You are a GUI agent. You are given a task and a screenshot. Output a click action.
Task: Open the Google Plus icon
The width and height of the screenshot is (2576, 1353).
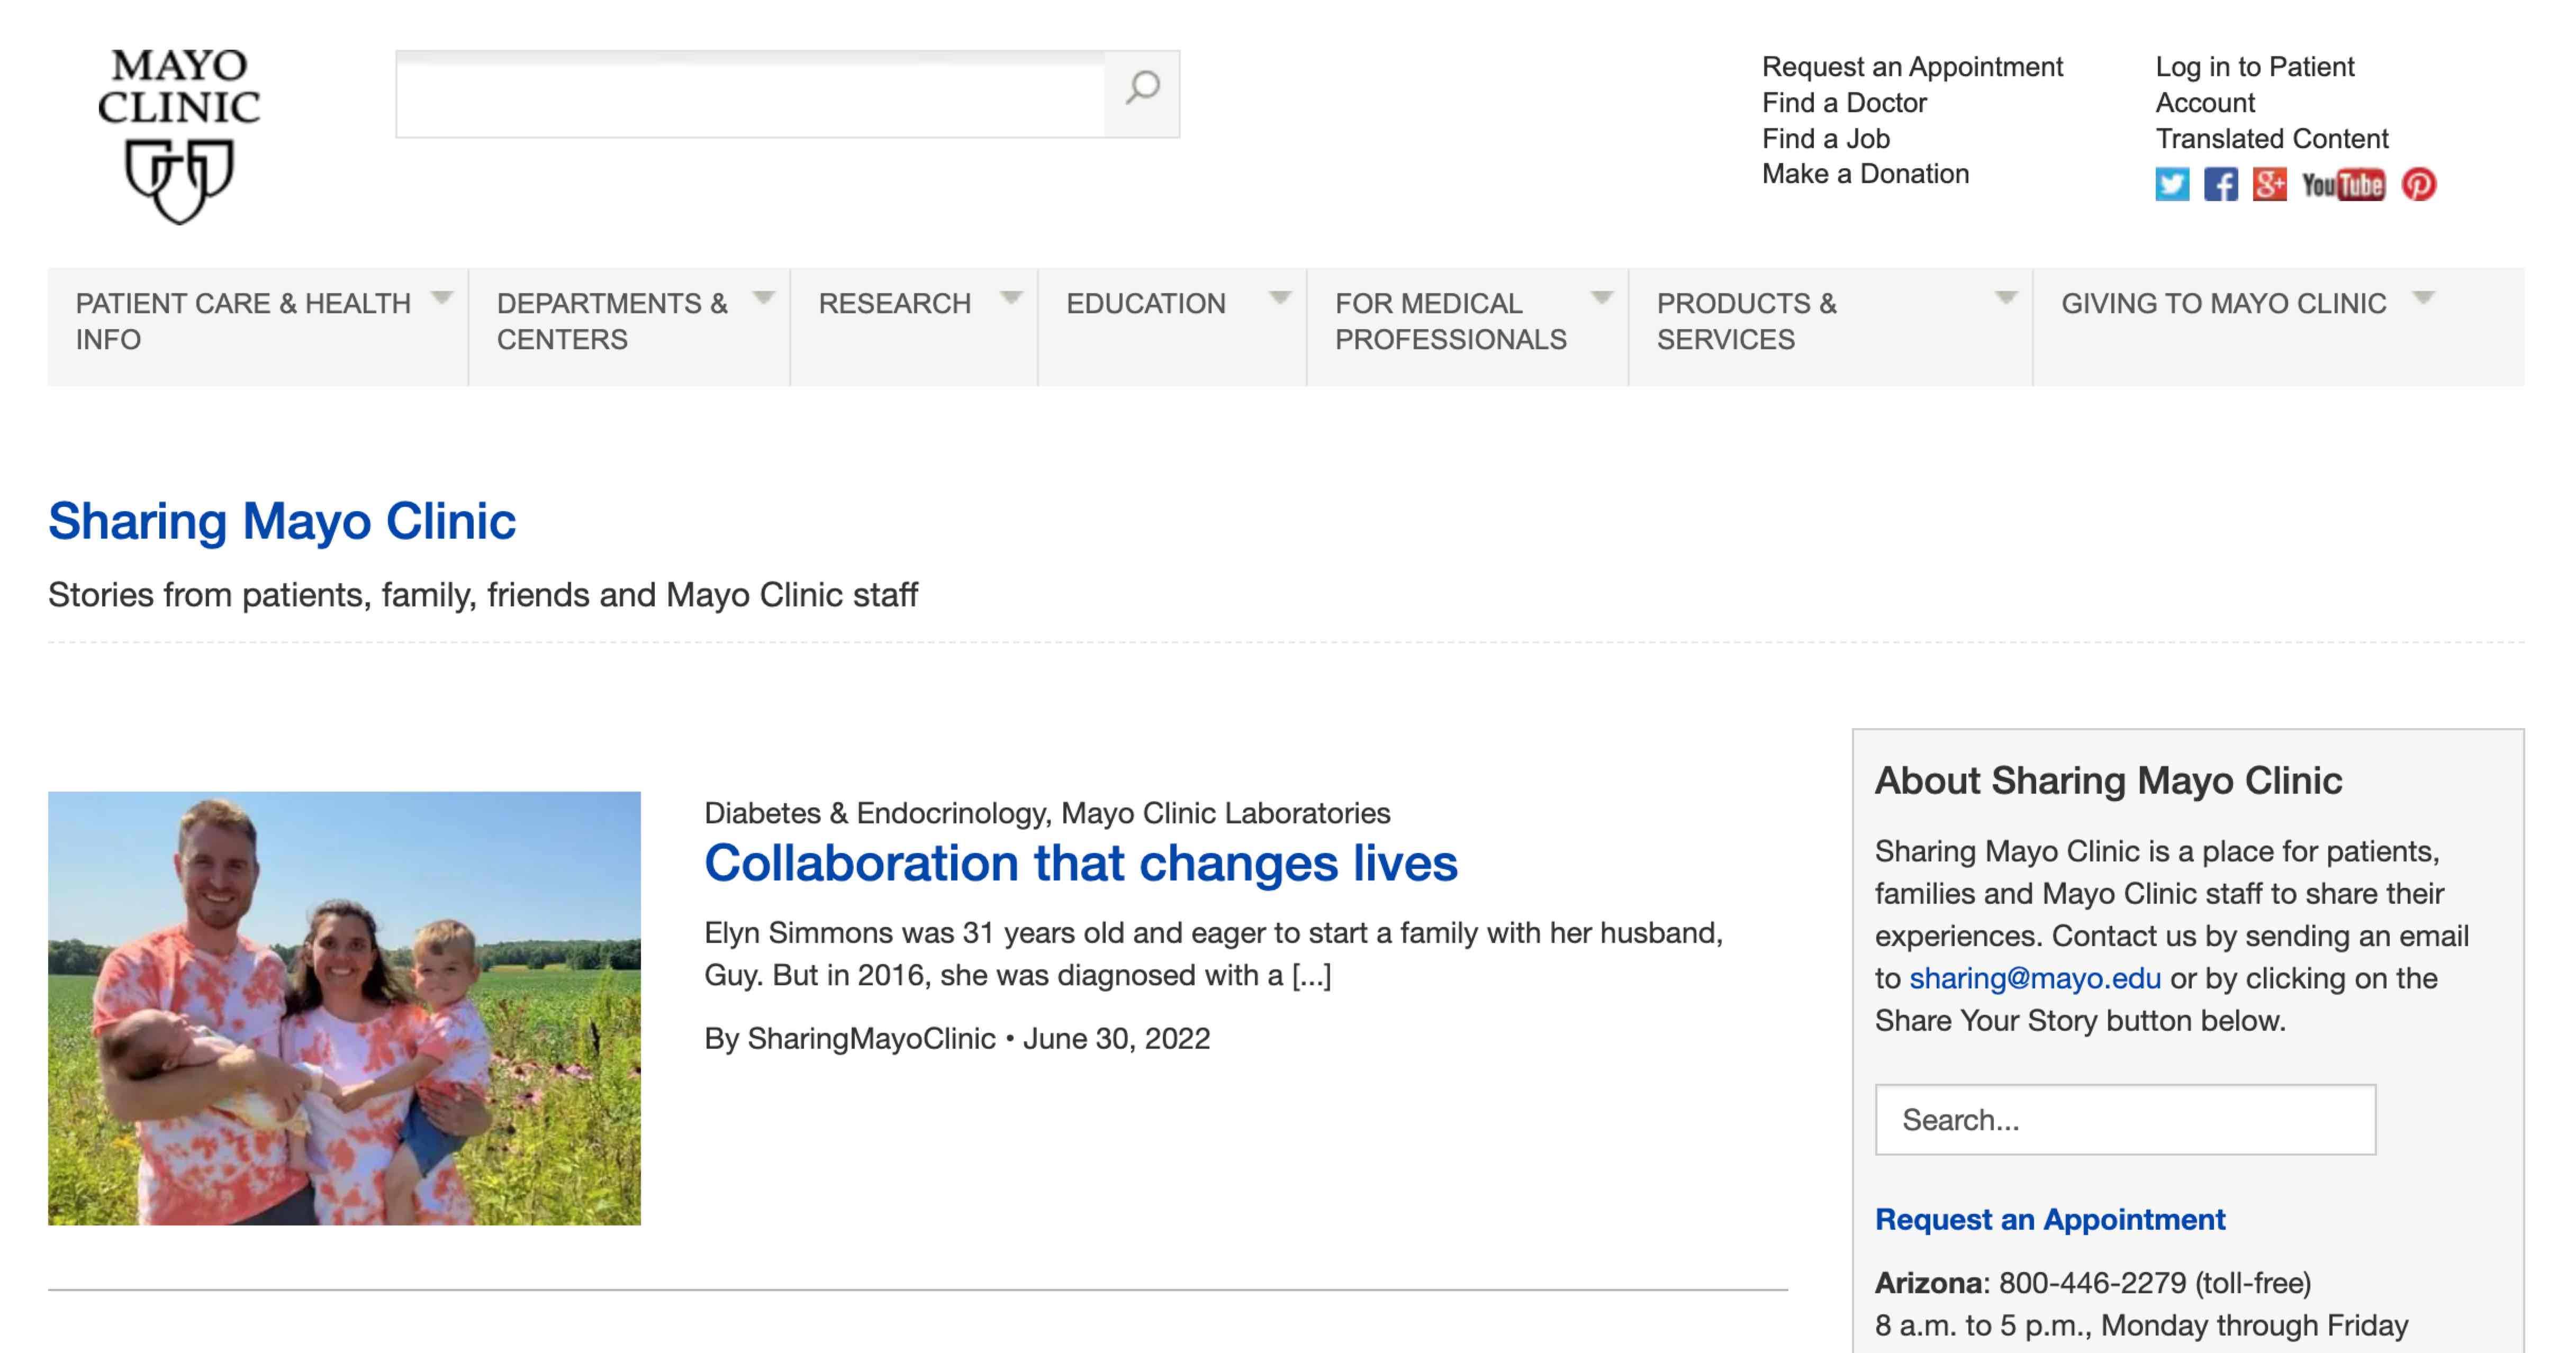(x=2270, y=185)
